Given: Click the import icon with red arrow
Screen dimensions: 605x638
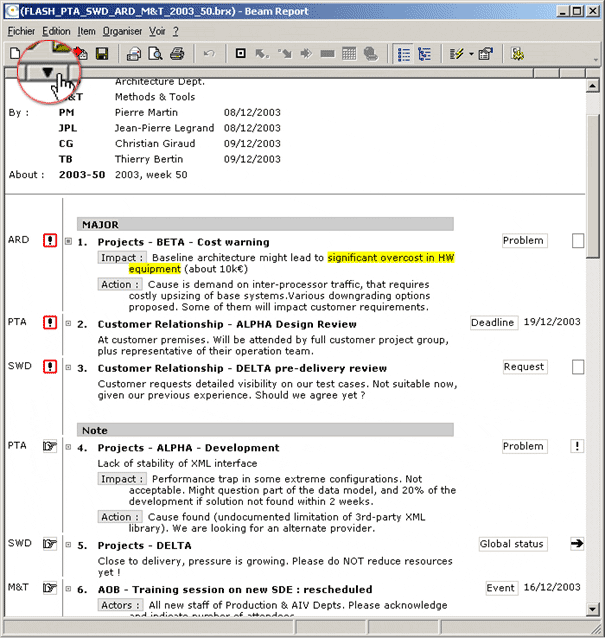Looking at the screenshot, I should point(81,53).
